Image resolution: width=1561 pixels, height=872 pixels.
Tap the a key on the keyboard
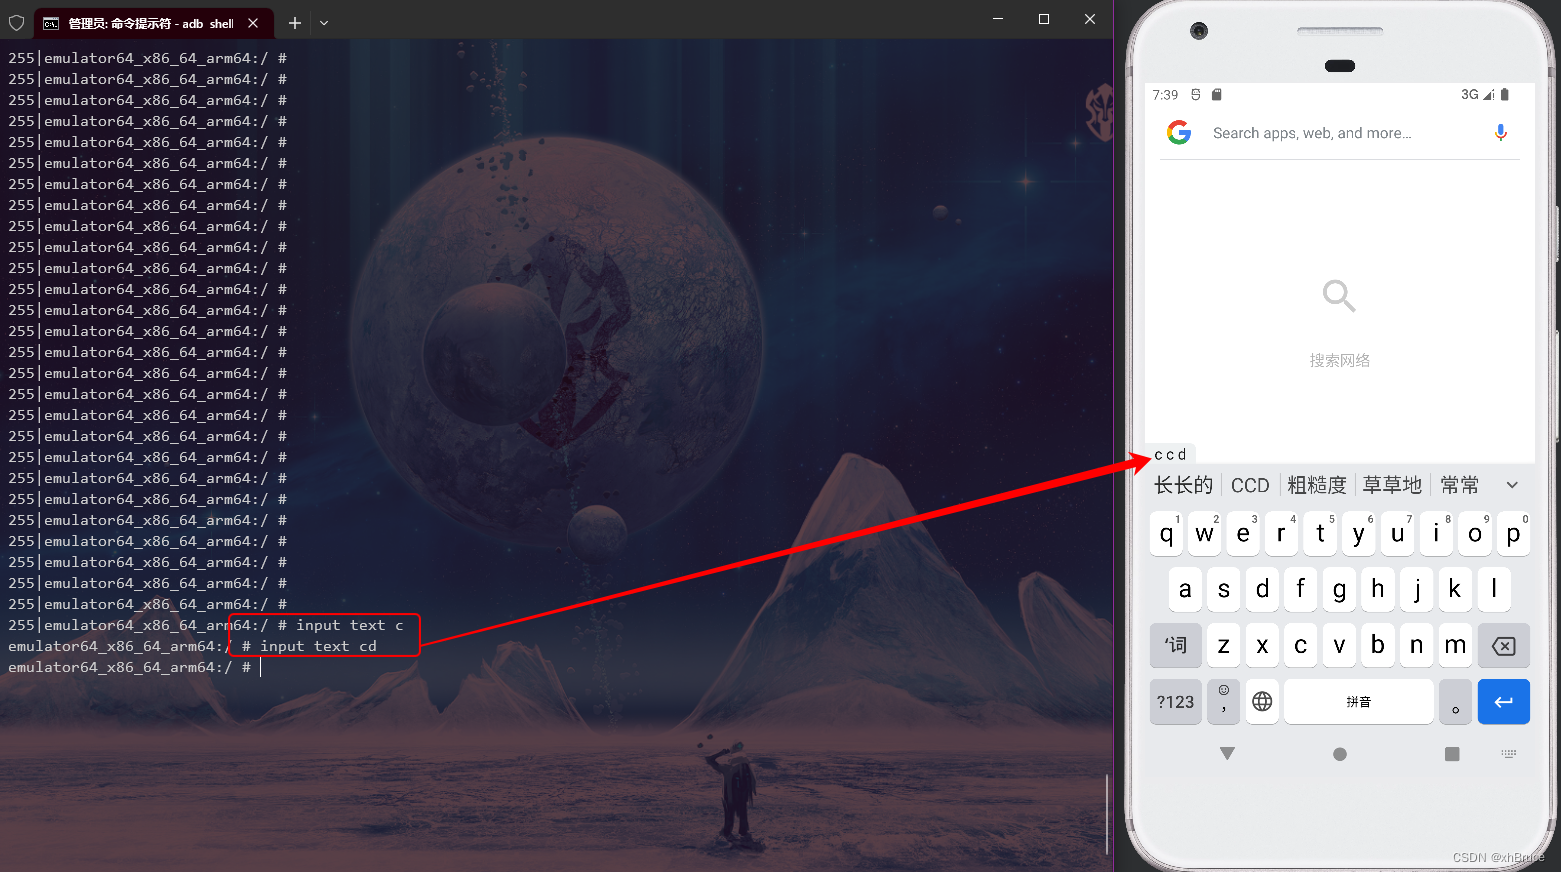pos(1185,589)
